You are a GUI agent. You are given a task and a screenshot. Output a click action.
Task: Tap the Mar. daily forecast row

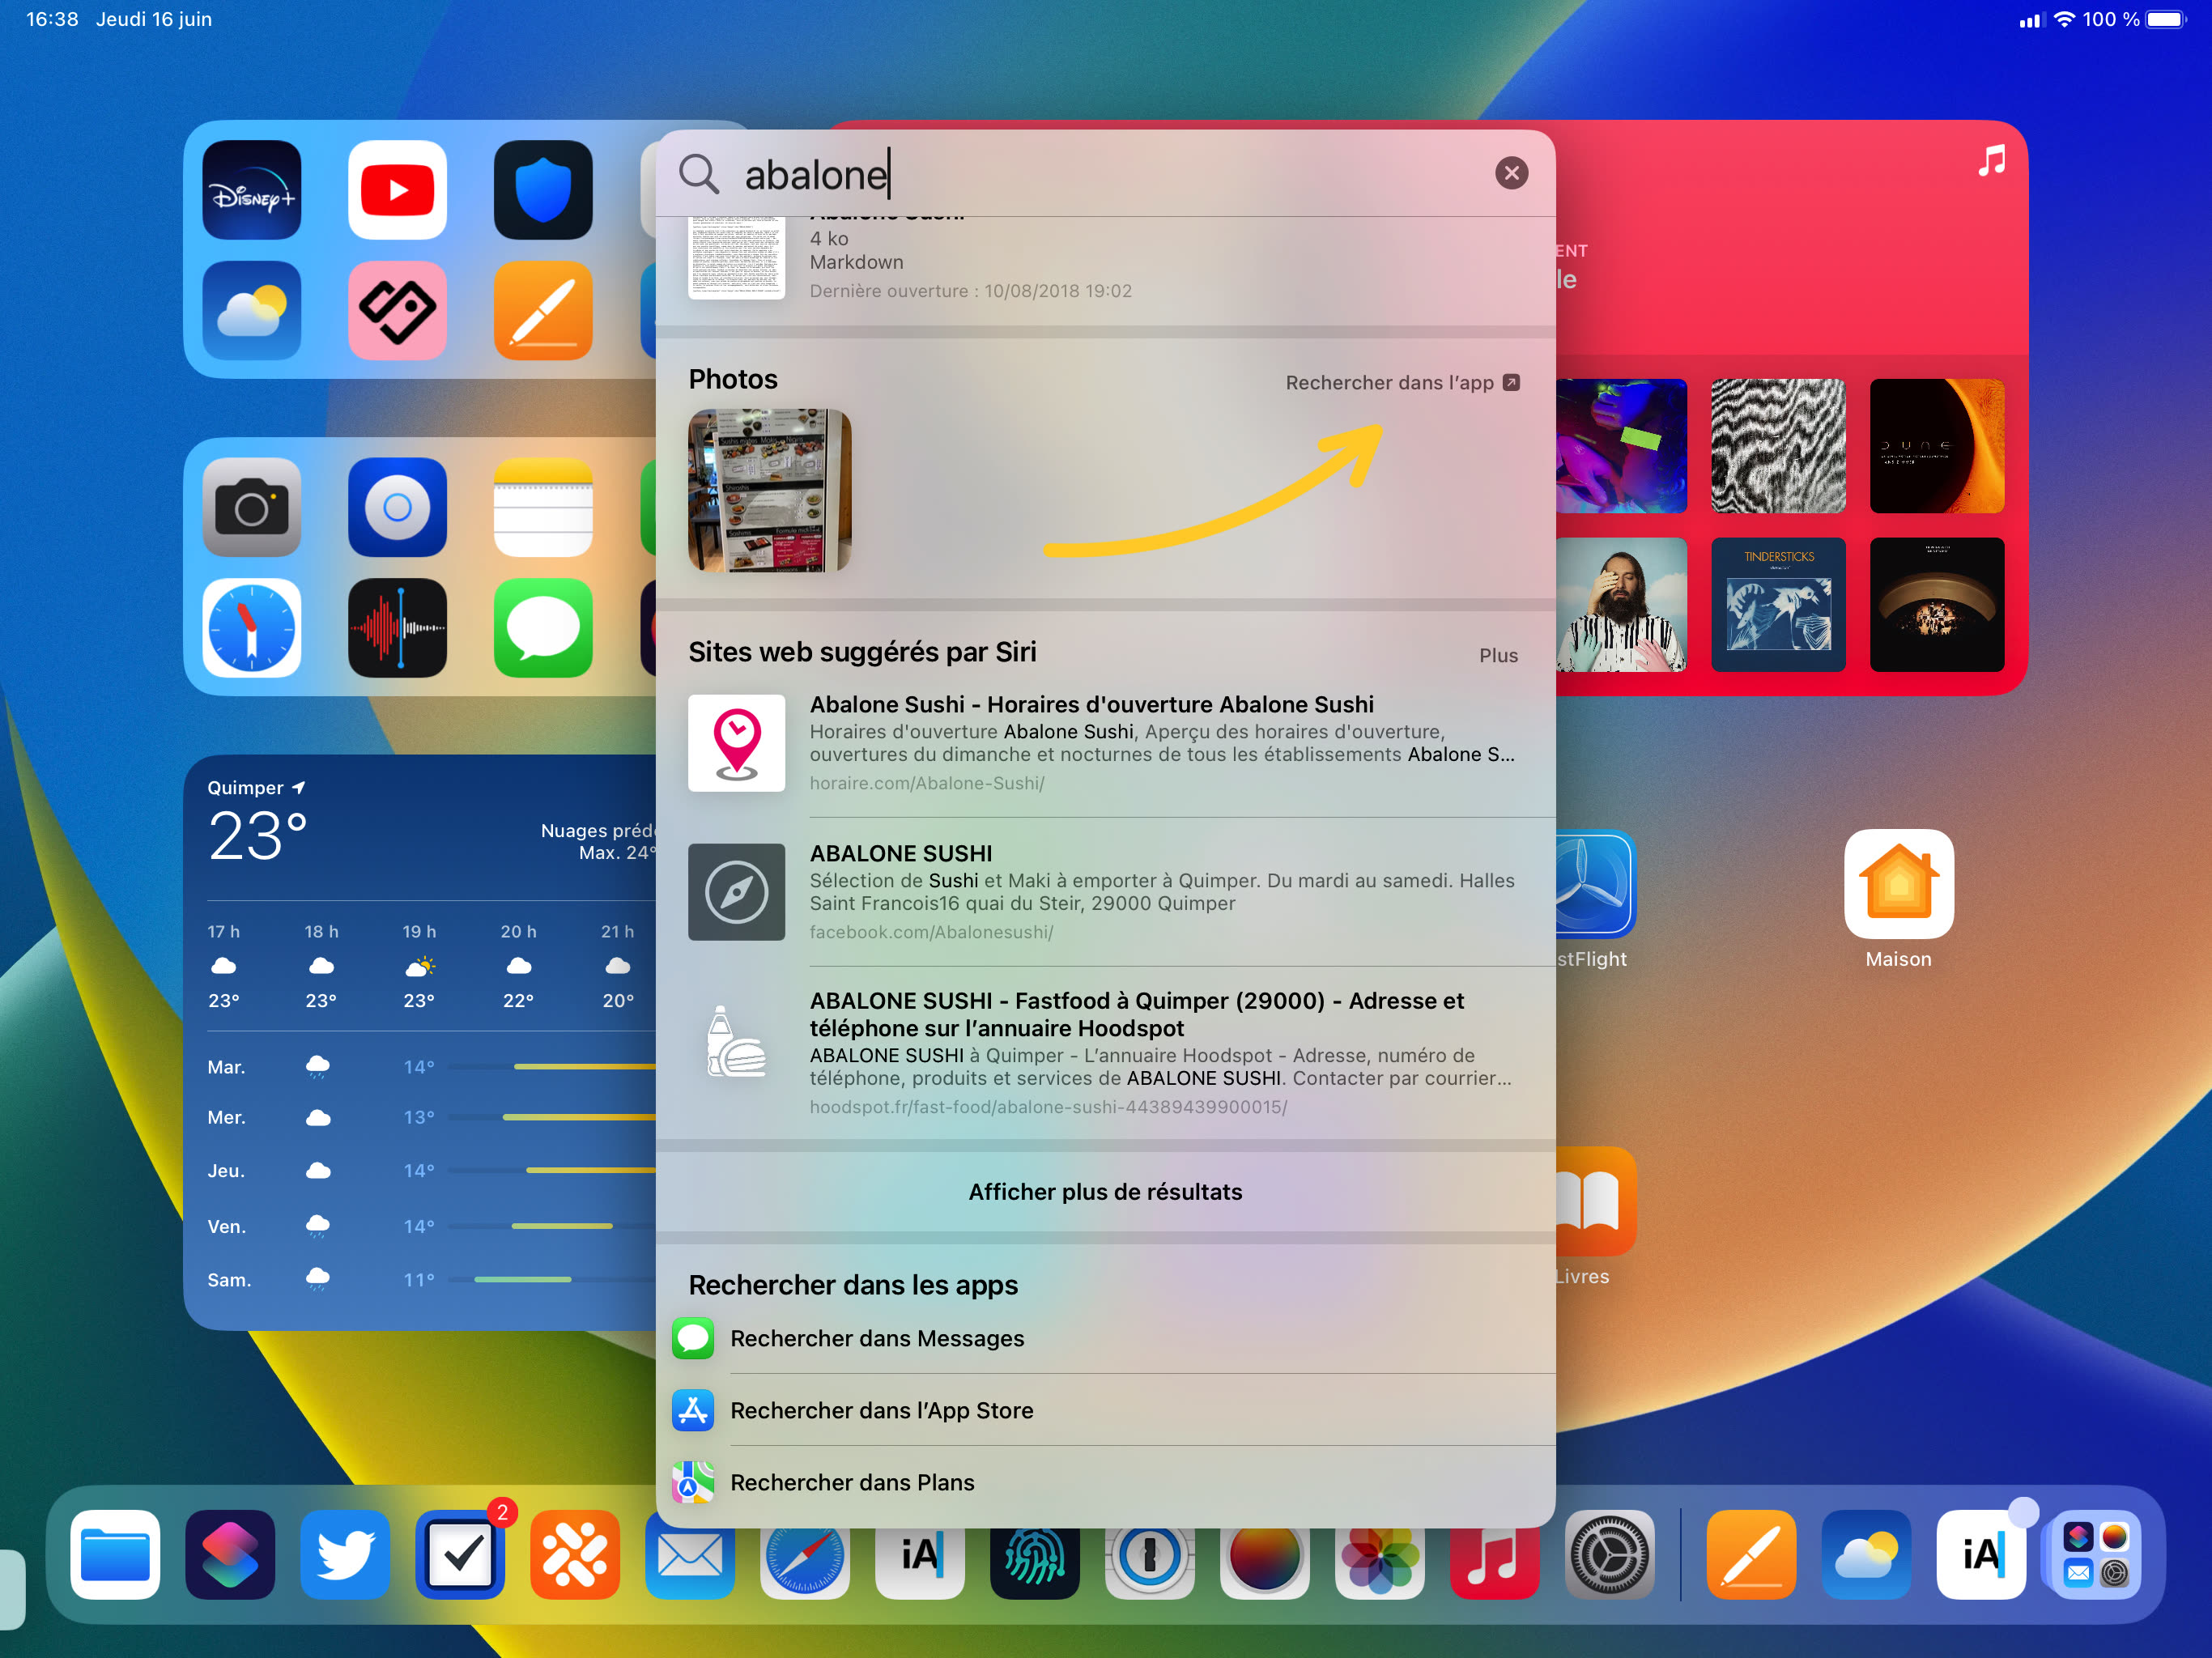(430, 1067)
